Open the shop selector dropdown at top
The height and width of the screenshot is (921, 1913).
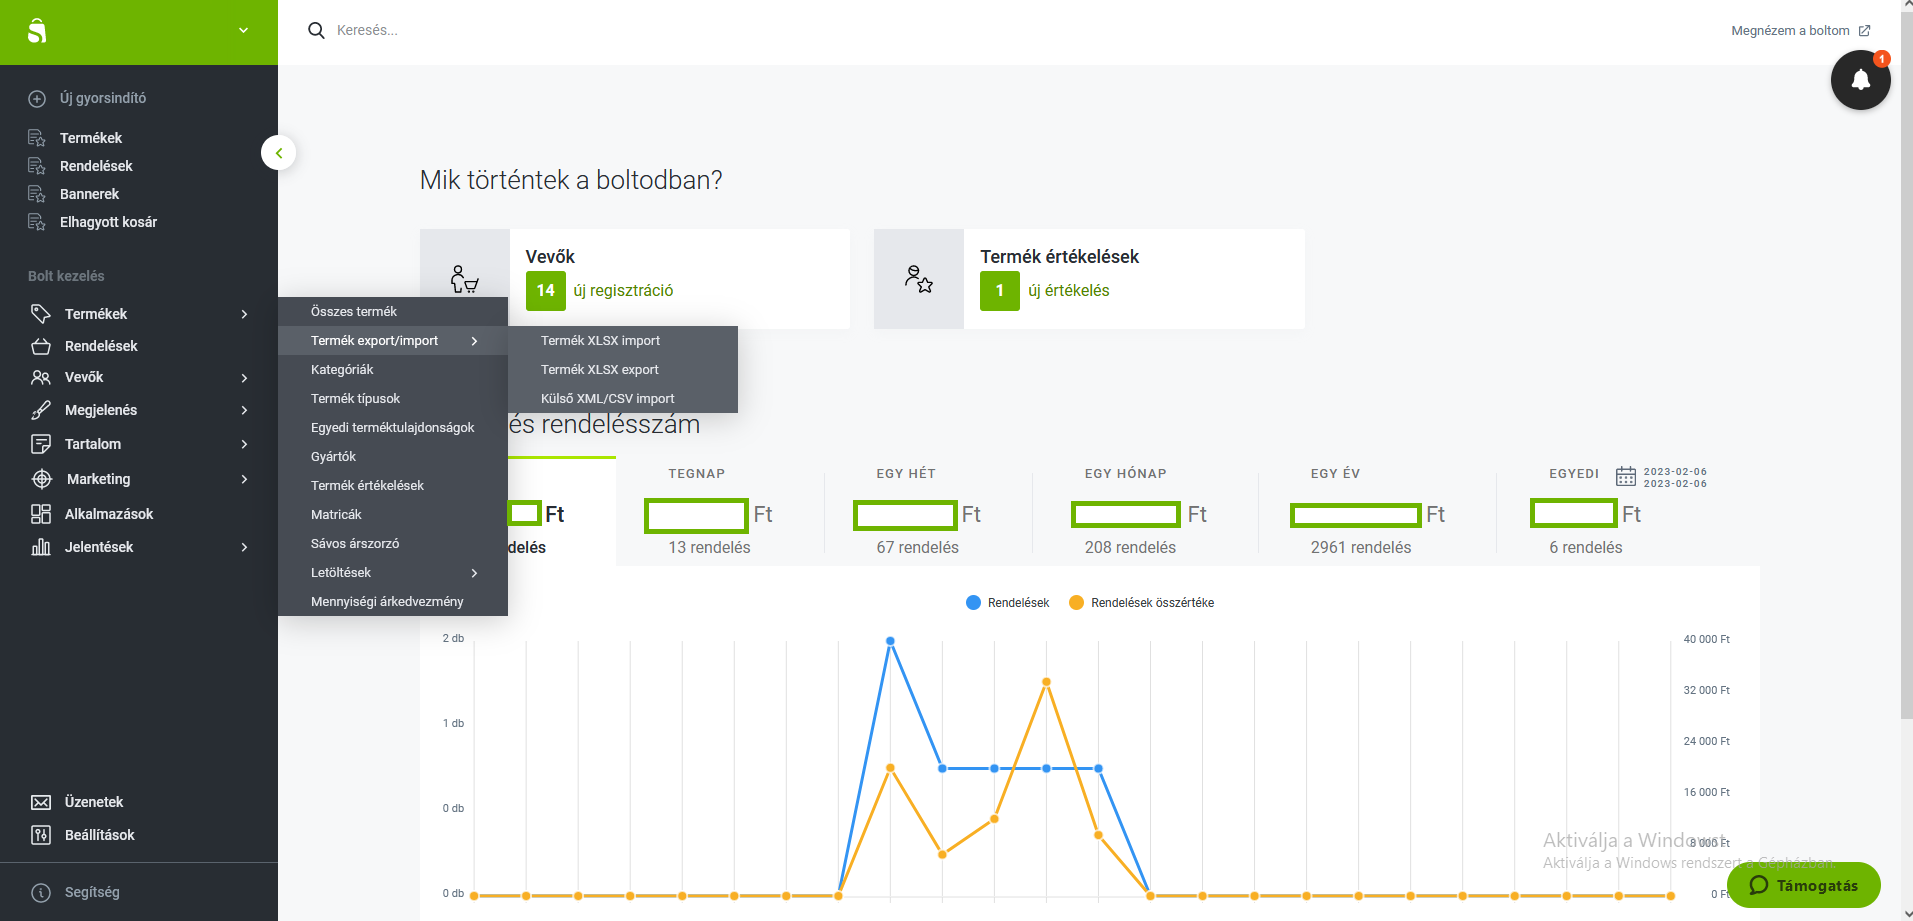point(243,31)
